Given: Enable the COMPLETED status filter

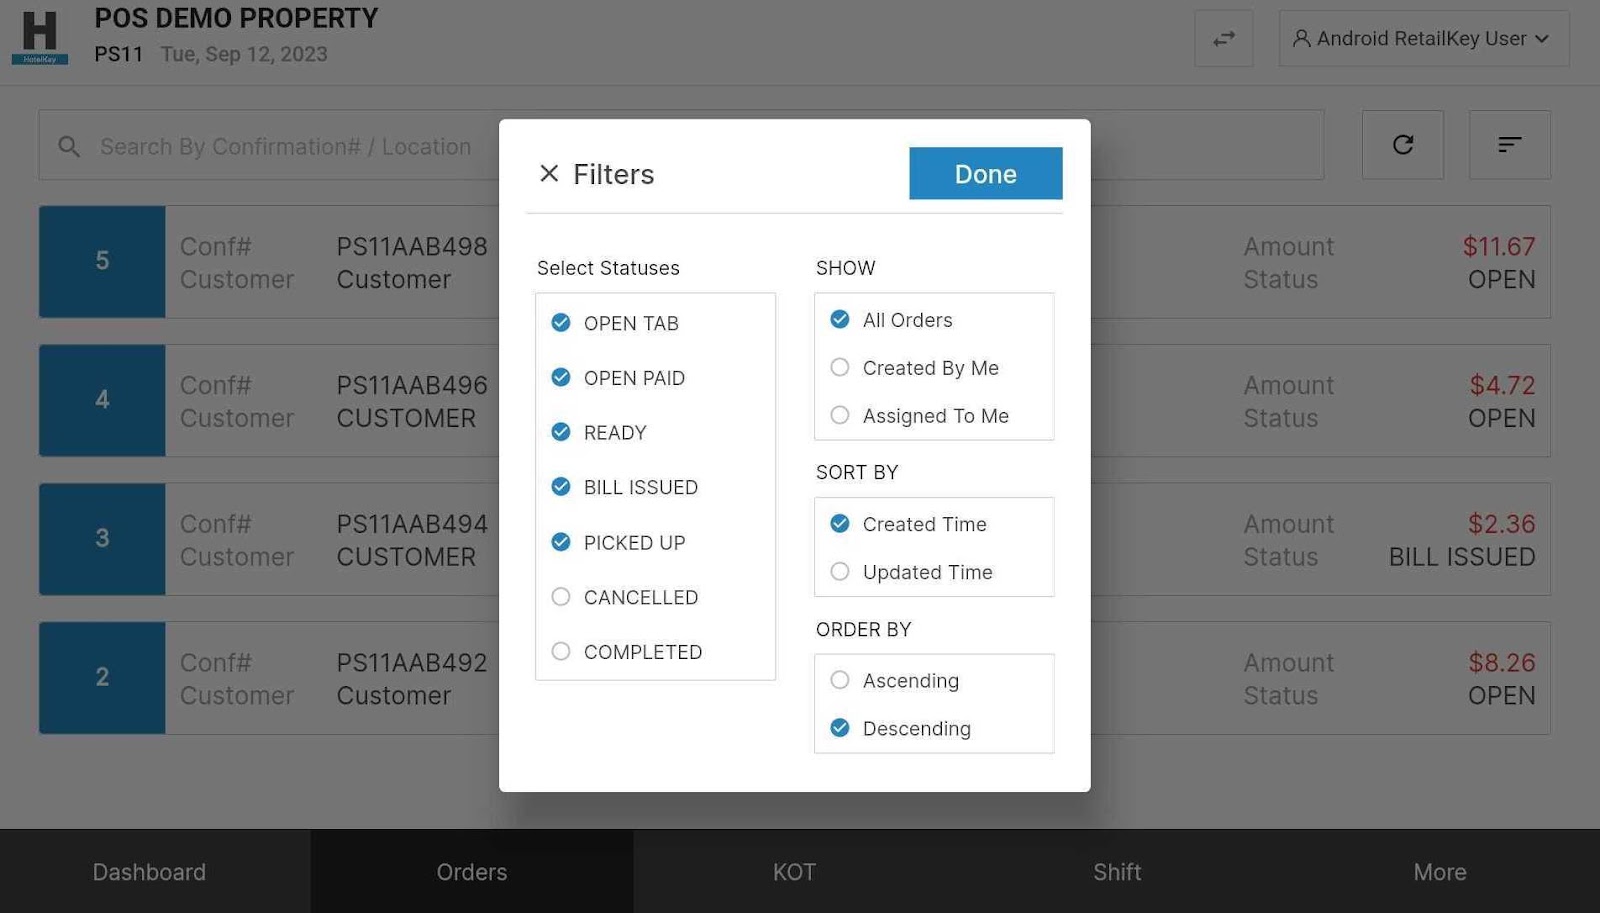Looking at the screenshot, I should (561, 652).
